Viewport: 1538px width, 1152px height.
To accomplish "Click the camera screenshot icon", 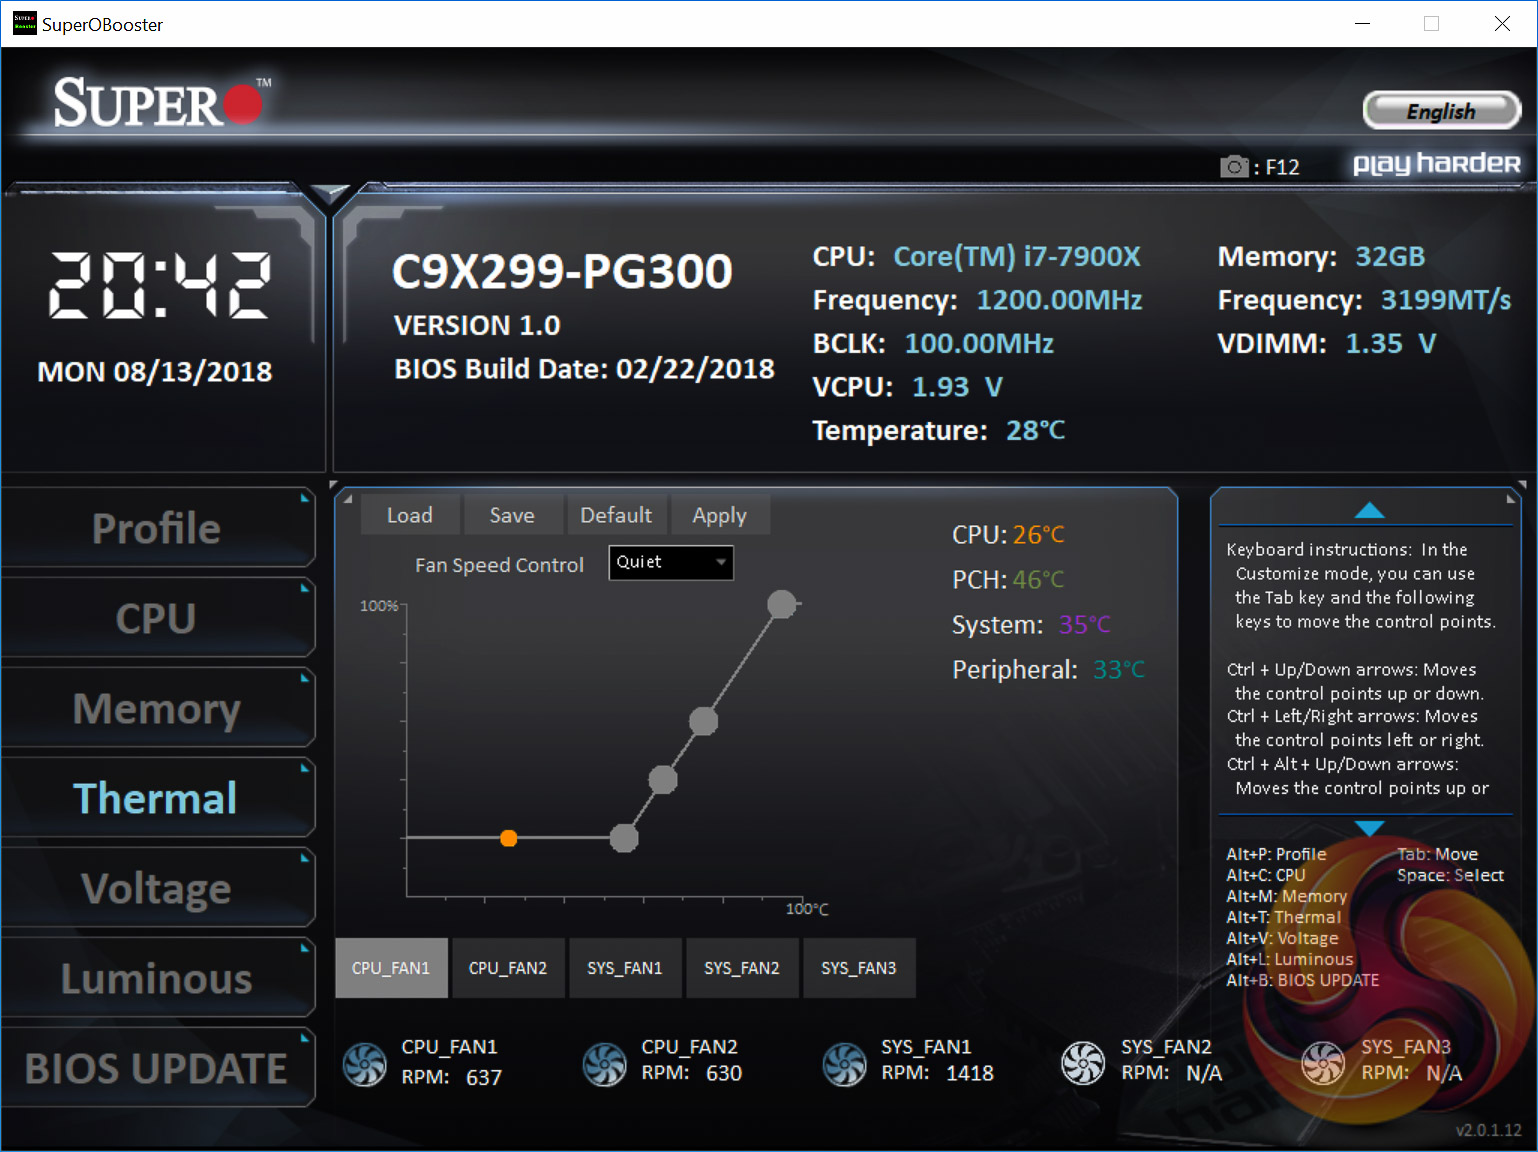I will click(1235, 166).
